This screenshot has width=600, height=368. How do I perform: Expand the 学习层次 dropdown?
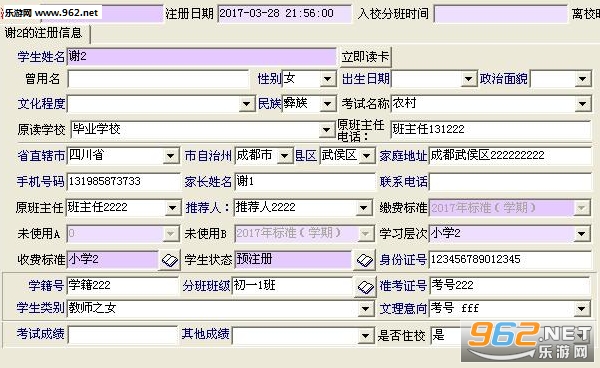coord(582,234)
